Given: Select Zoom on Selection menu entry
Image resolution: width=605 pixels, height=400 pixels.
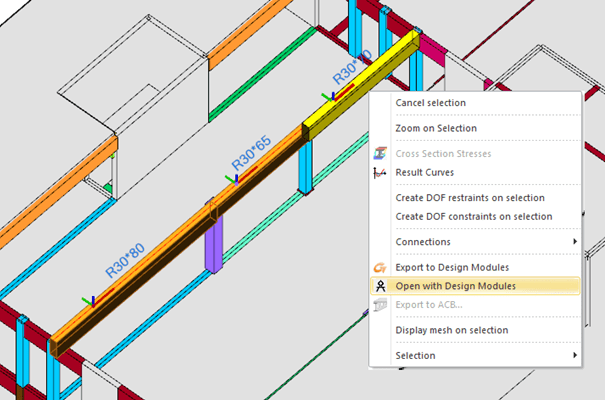Looking at the screenshot, I should click(435, 129).
